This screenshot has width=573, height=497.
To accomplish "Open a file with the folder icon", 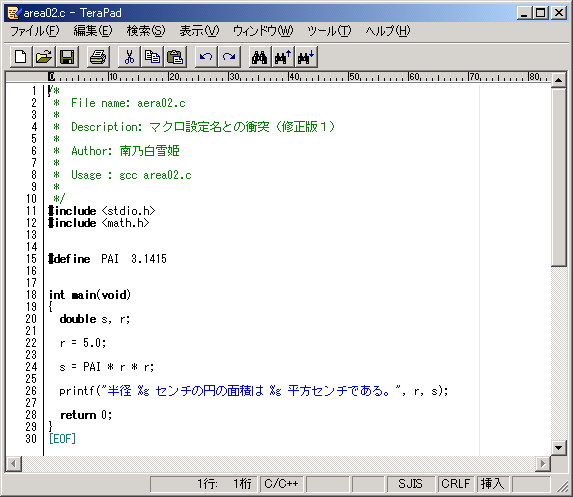I will point(44,57).
